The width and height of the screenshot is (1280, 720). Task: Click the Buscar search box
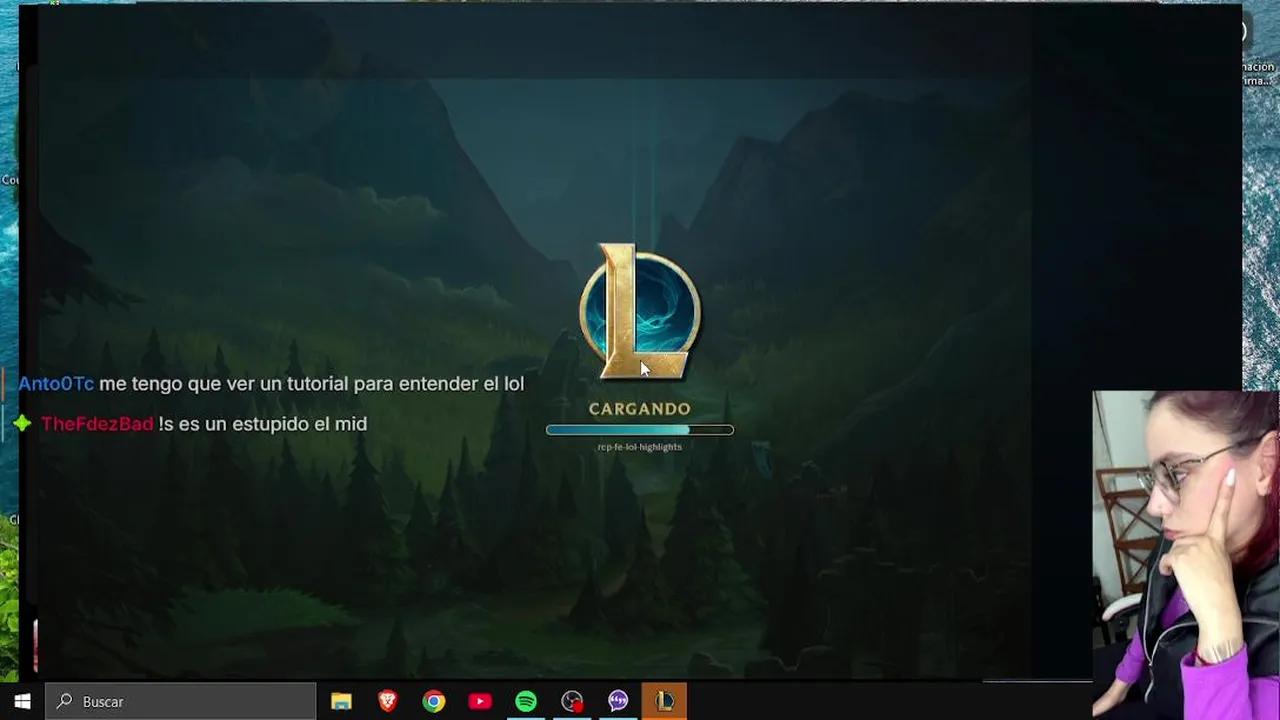pyautogui.click(x=181, y=702)
